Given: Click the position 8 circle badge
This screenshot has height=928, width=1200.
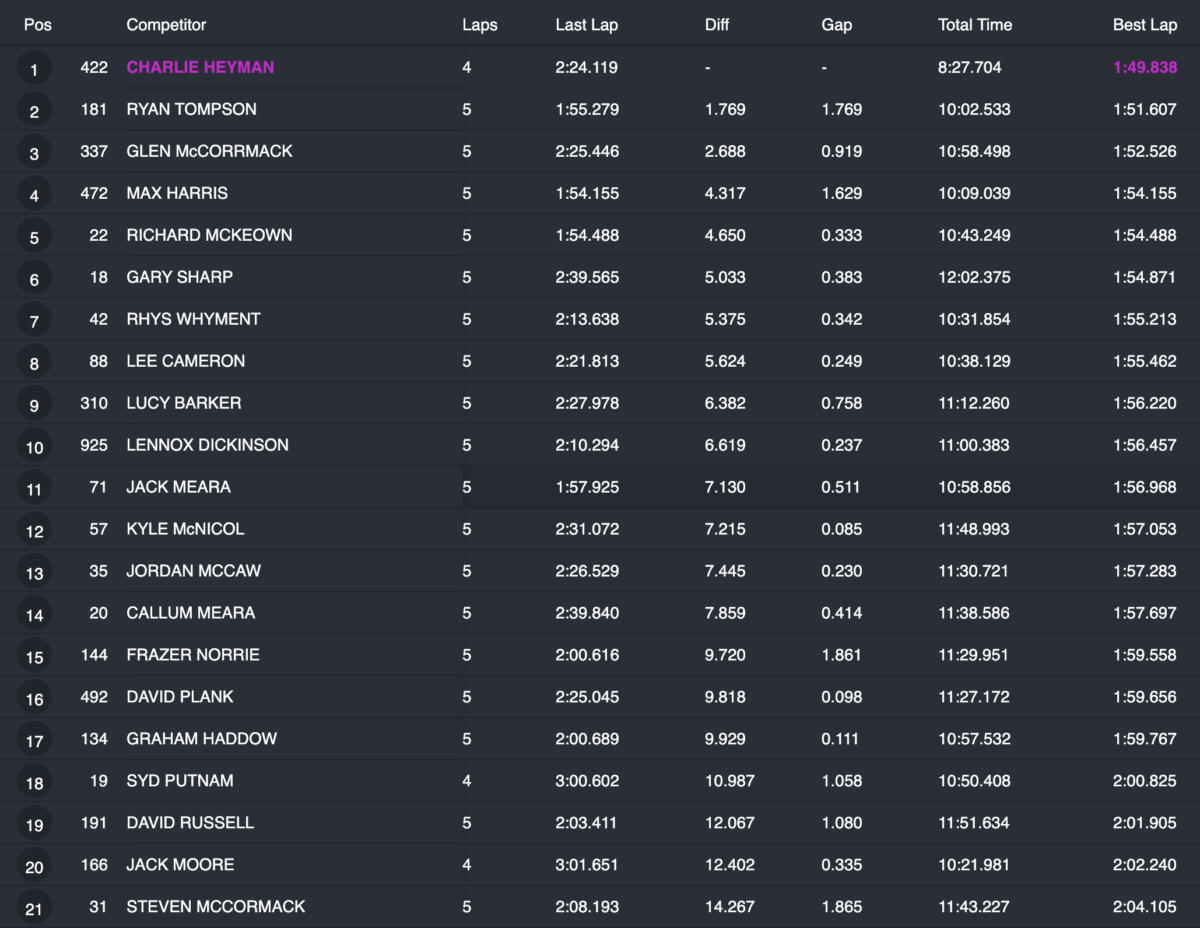Looking at the screenshot, I should click(34, 363).
